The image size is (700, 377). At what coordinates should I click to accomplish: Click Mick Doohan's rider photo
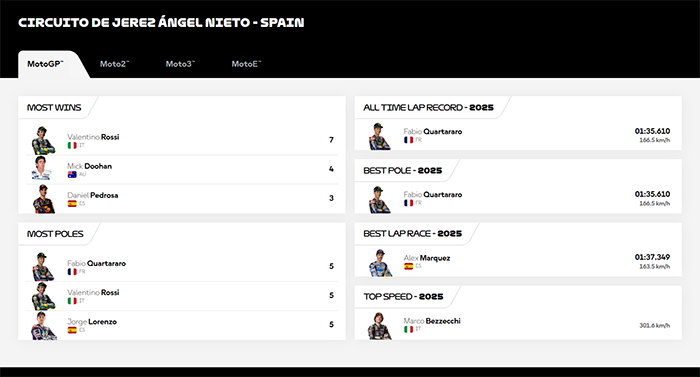[x=42, y=168]
